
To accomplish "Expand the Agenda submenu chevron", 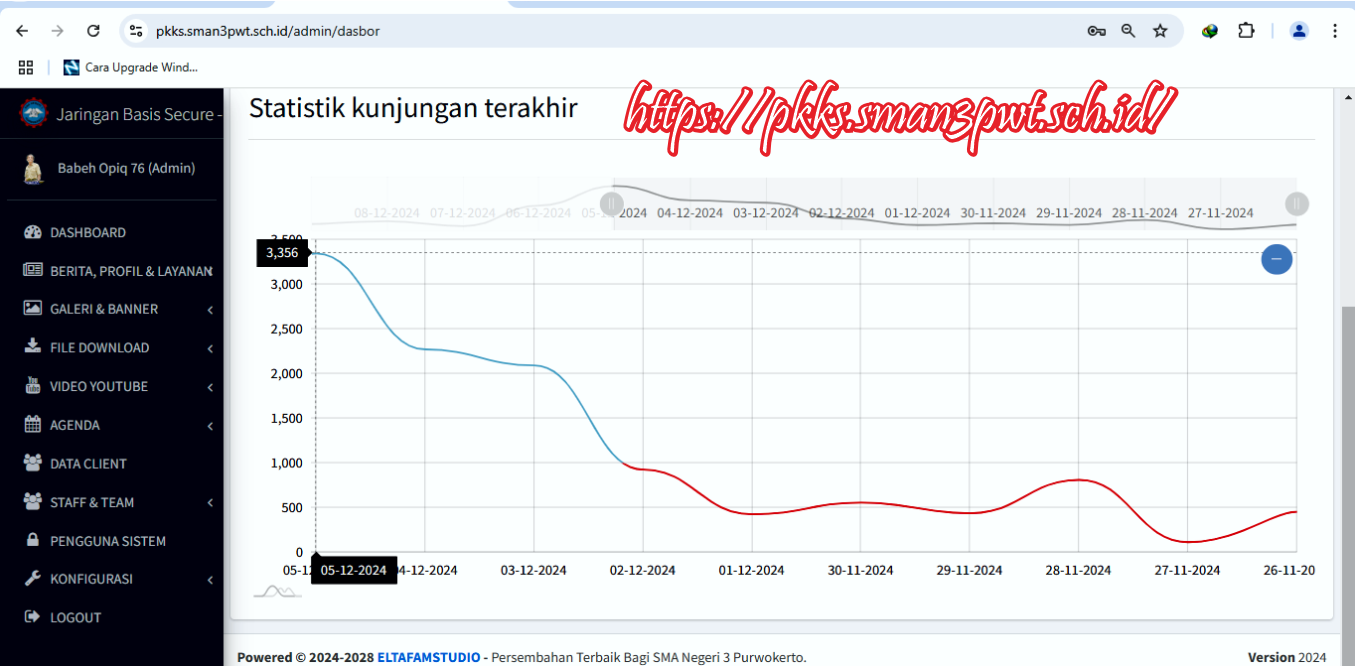I will tap(210, 426).
